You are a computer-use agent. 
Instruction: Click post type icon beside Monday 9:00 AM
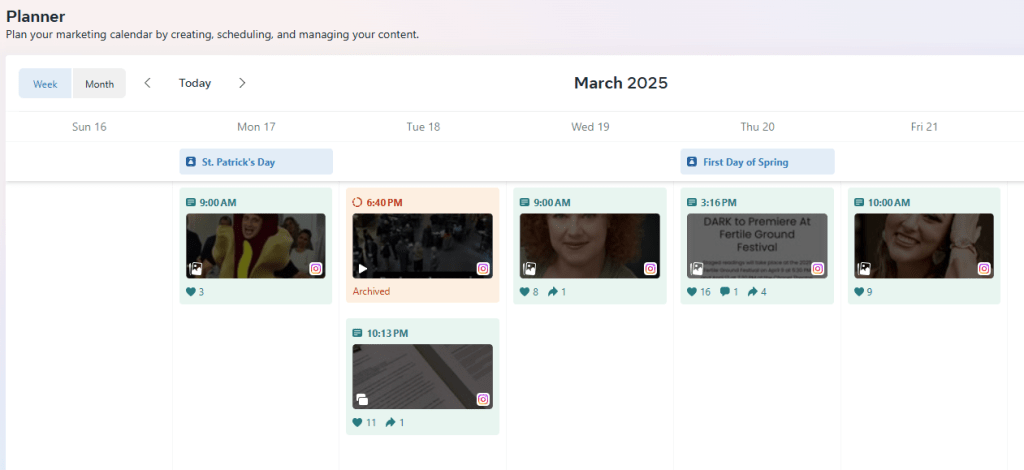(191, 202)
